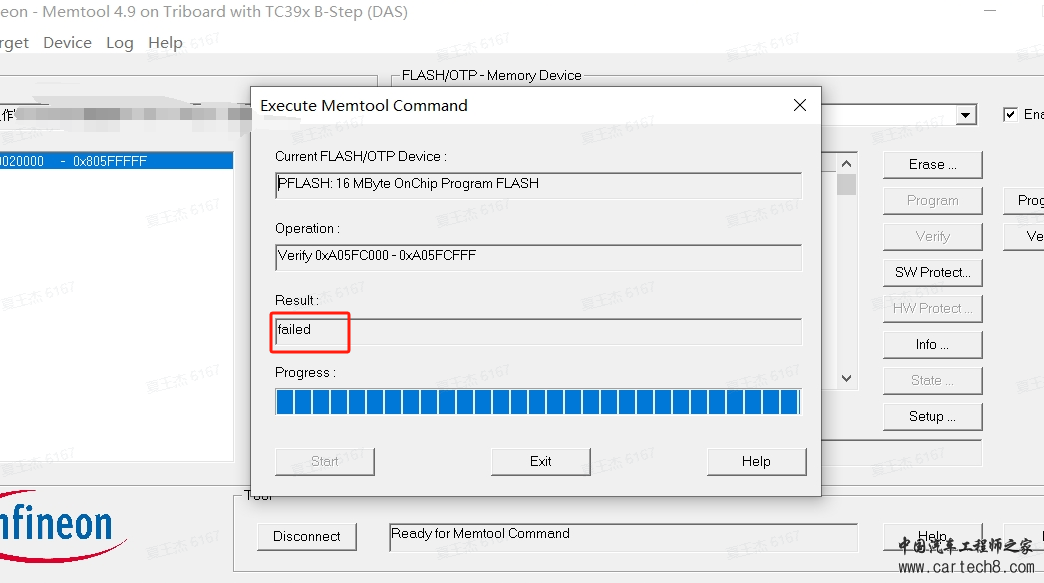Expand the FLASH/OTP memory device dropdown

click(x=965, y=115)
